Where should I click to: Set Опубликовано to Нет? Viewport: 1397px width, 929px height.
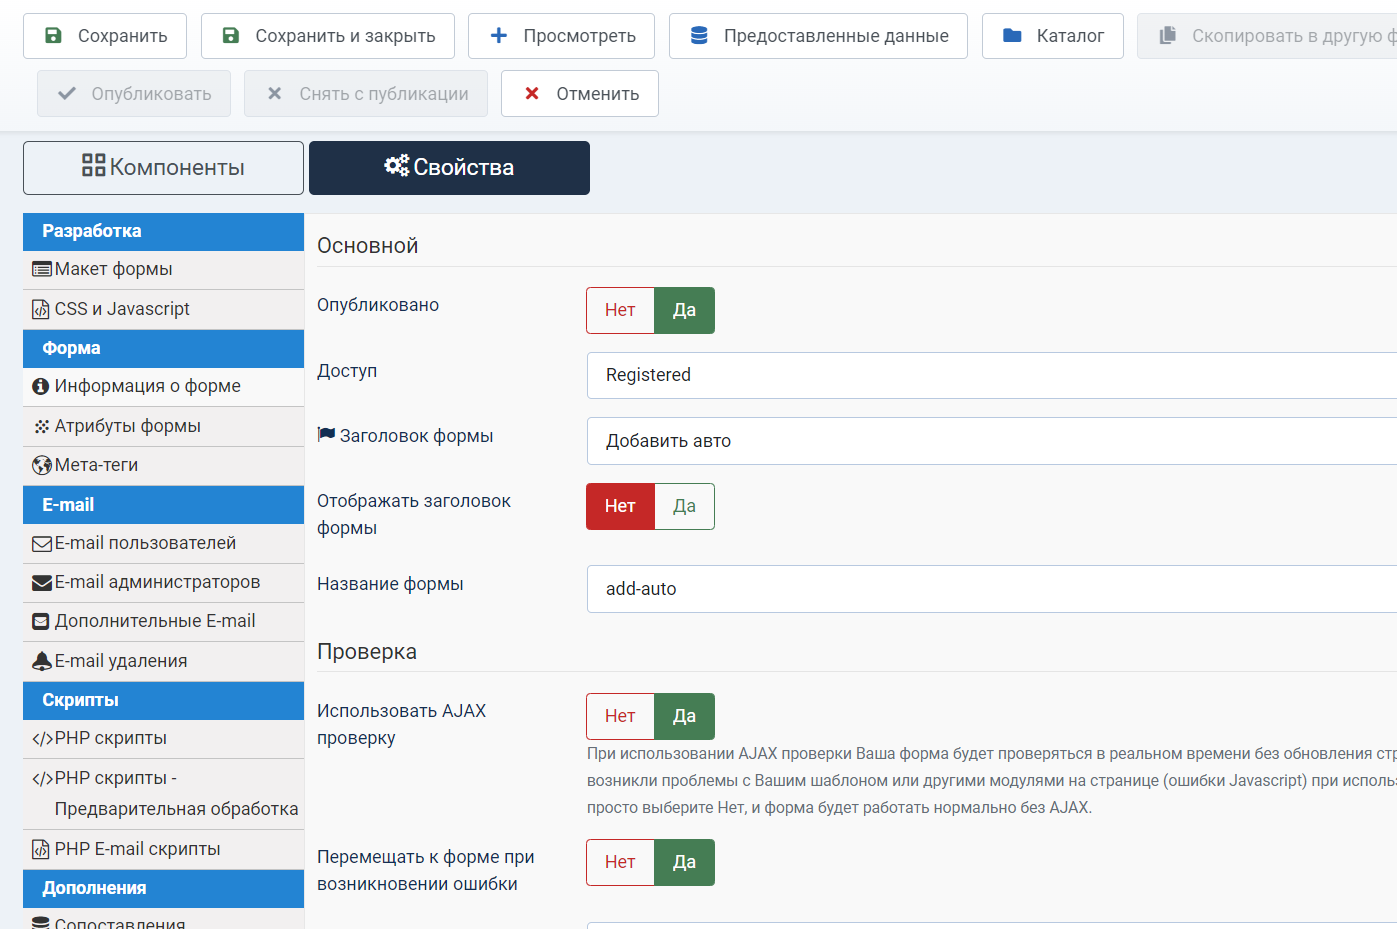pos(620,310)
